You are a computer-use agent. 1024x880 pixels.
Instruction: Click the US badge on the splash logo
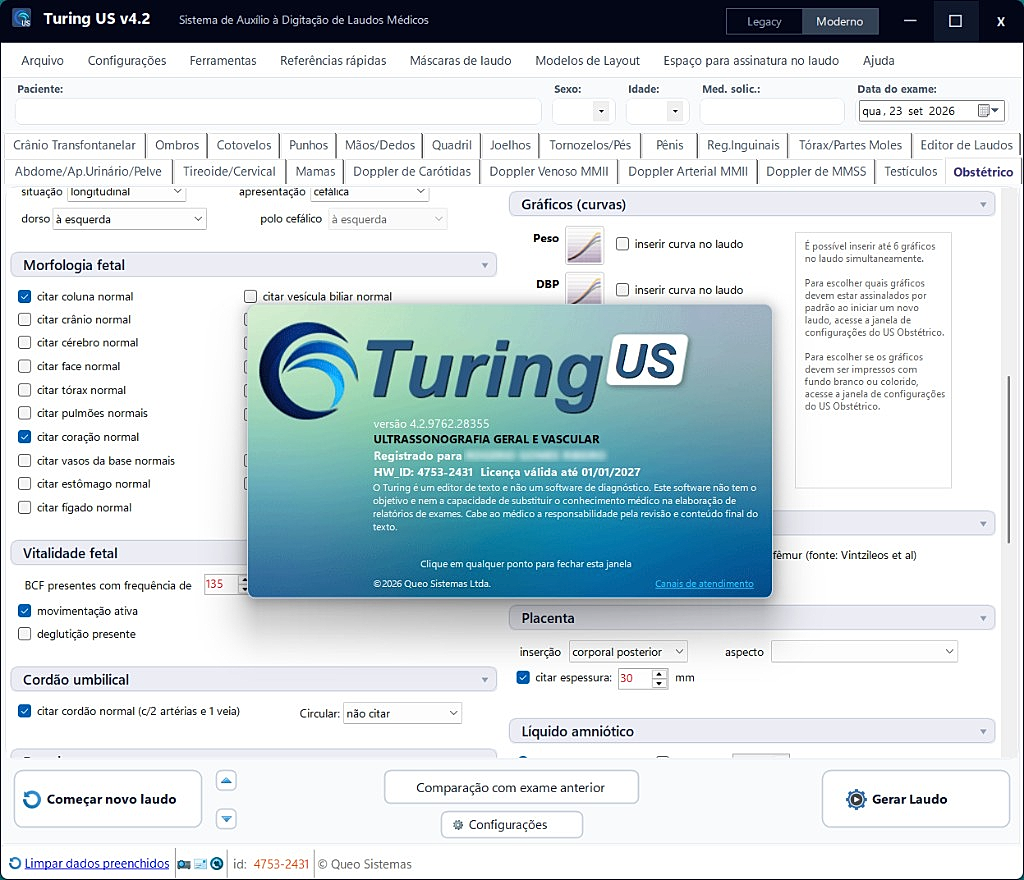[x=647, y=360]
